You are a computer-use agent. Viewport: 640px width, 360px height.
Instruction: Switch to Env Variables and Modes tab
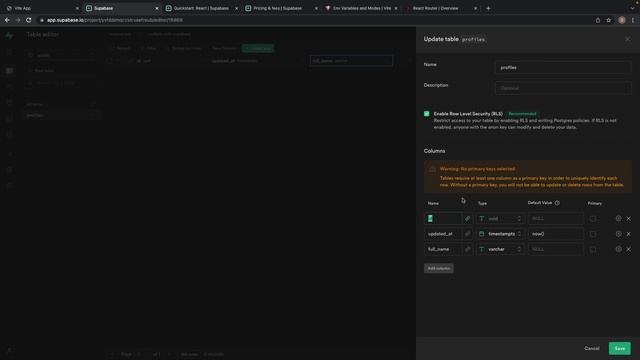pos(361,8)
